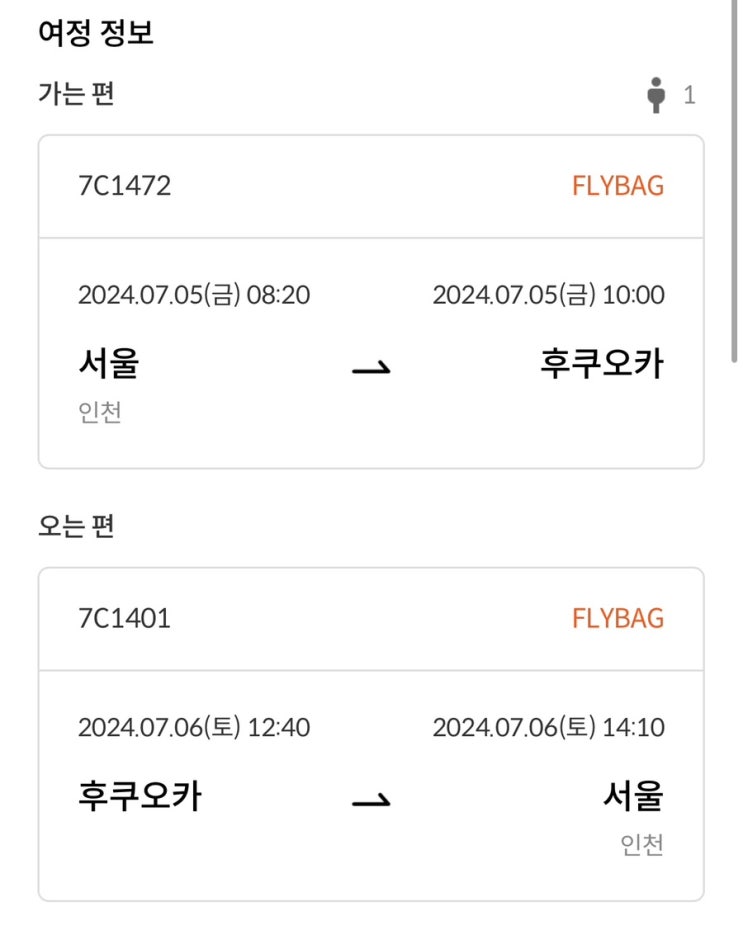Click the passenger person icon
The image size is (743, 930).
656,96
